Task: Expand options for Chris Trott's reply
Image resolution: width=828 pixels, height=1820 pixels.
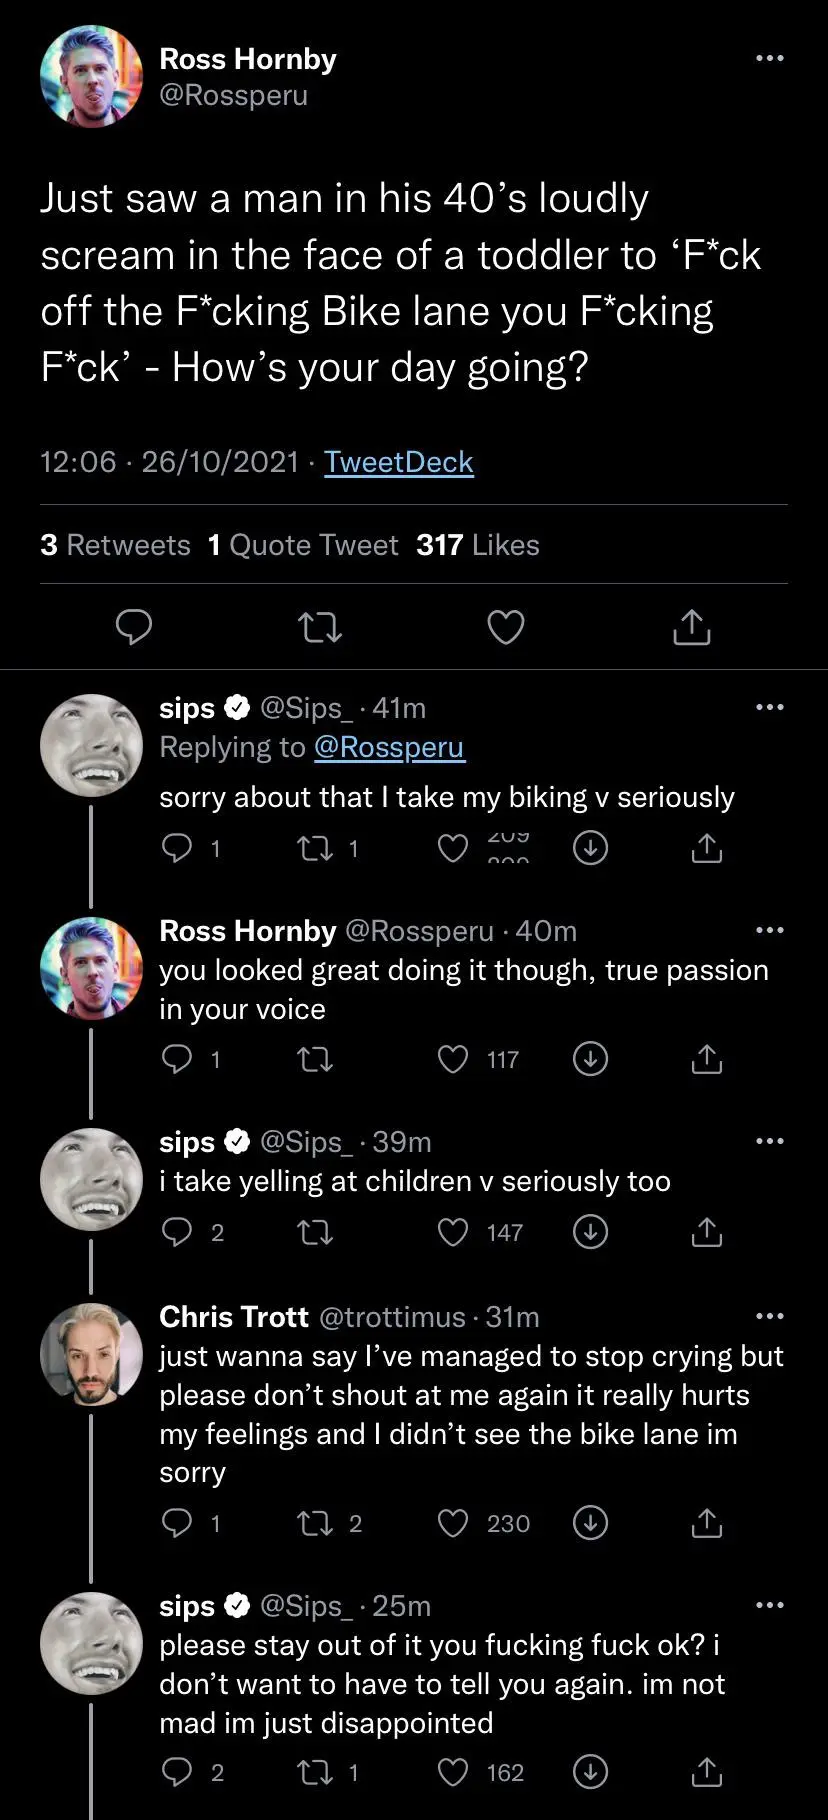Action: (769, 1316)
